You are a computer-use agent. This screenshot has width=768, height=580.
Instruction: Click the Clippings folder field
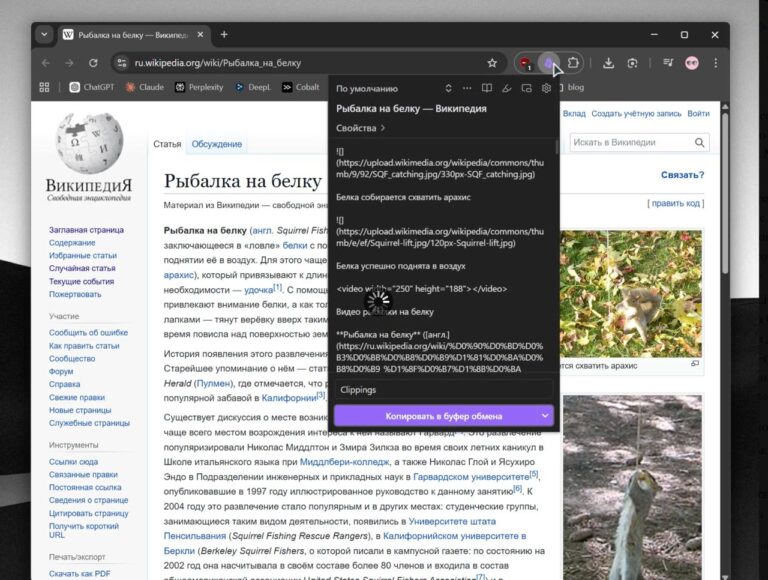click(443, 390)
